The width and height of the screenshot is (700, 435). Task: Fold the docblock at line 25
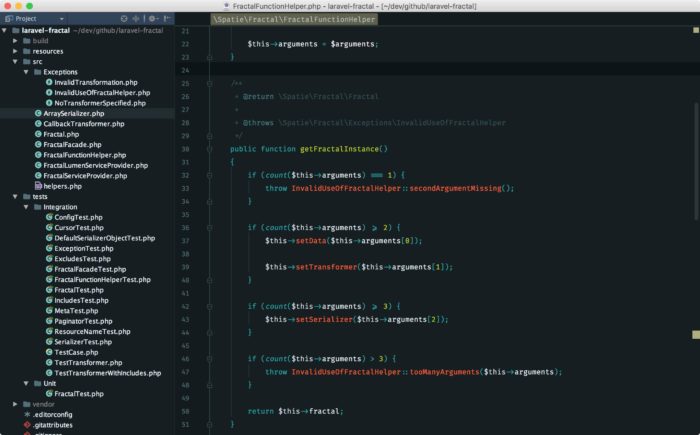pos(209,83)
